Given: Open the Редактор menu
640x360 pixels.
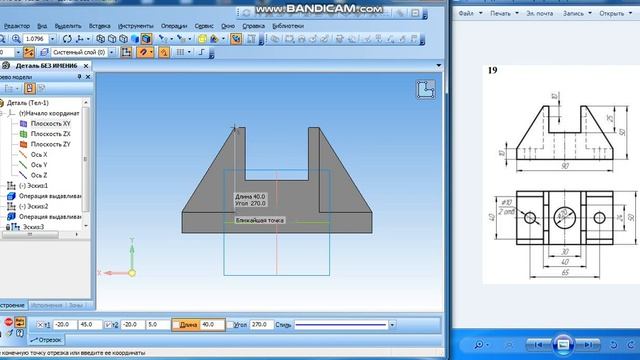Looking at the screenshot, I should pos(17,26).
